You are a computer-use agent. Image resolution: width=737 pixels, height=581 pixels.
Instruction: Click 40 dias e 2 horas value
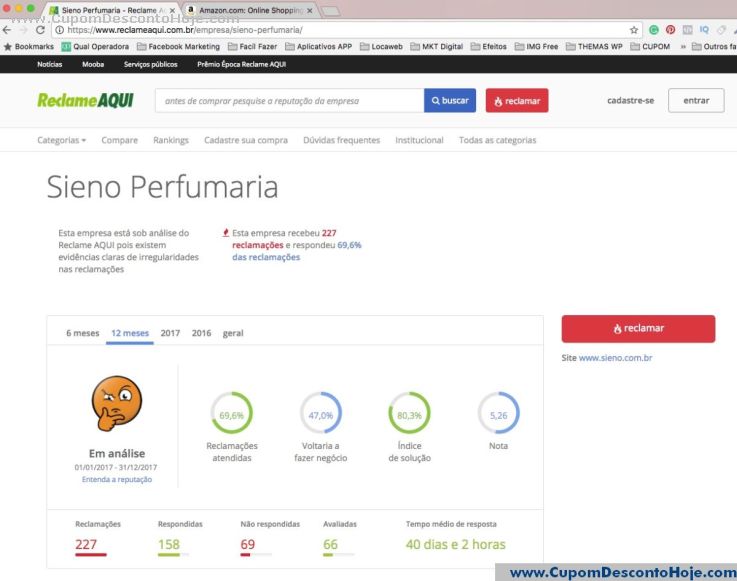click(x=455, y=544)
